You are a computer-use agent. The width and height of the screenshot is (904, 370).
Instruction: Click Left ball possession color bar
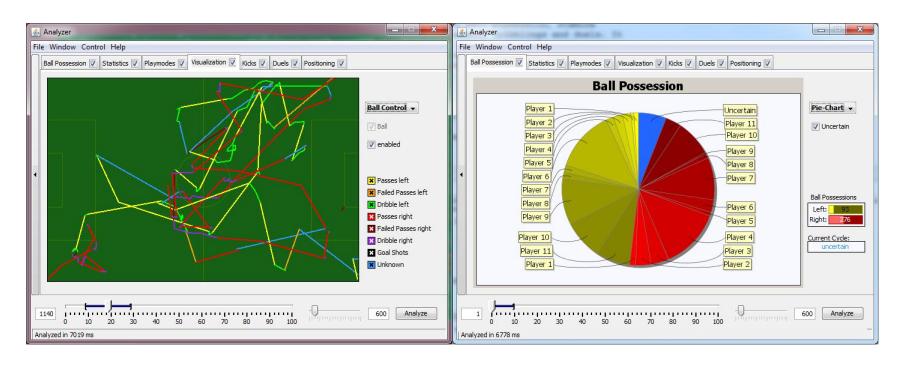coord(846,209)
